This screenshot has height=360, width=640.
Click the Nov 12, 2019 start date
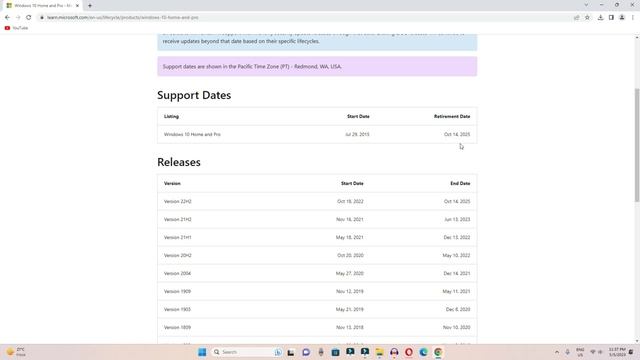click(x=350, y=291)
